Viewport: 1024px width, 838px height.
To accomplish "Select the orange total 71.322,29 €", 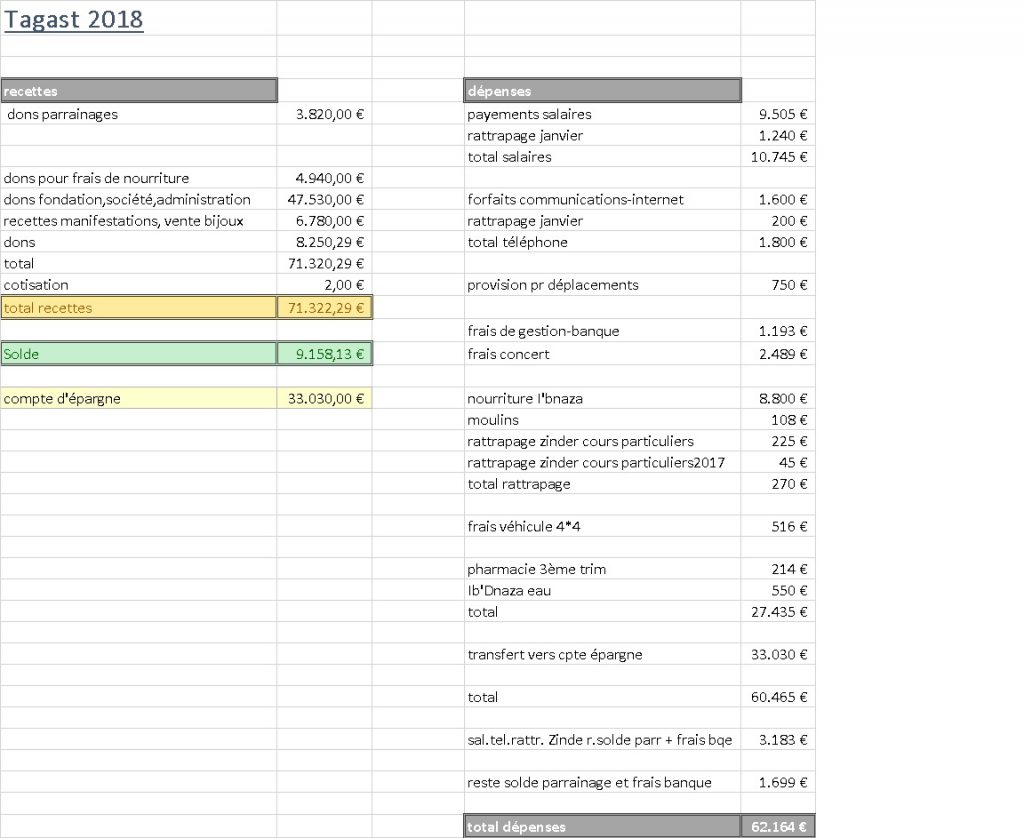I will click(325, 308).
